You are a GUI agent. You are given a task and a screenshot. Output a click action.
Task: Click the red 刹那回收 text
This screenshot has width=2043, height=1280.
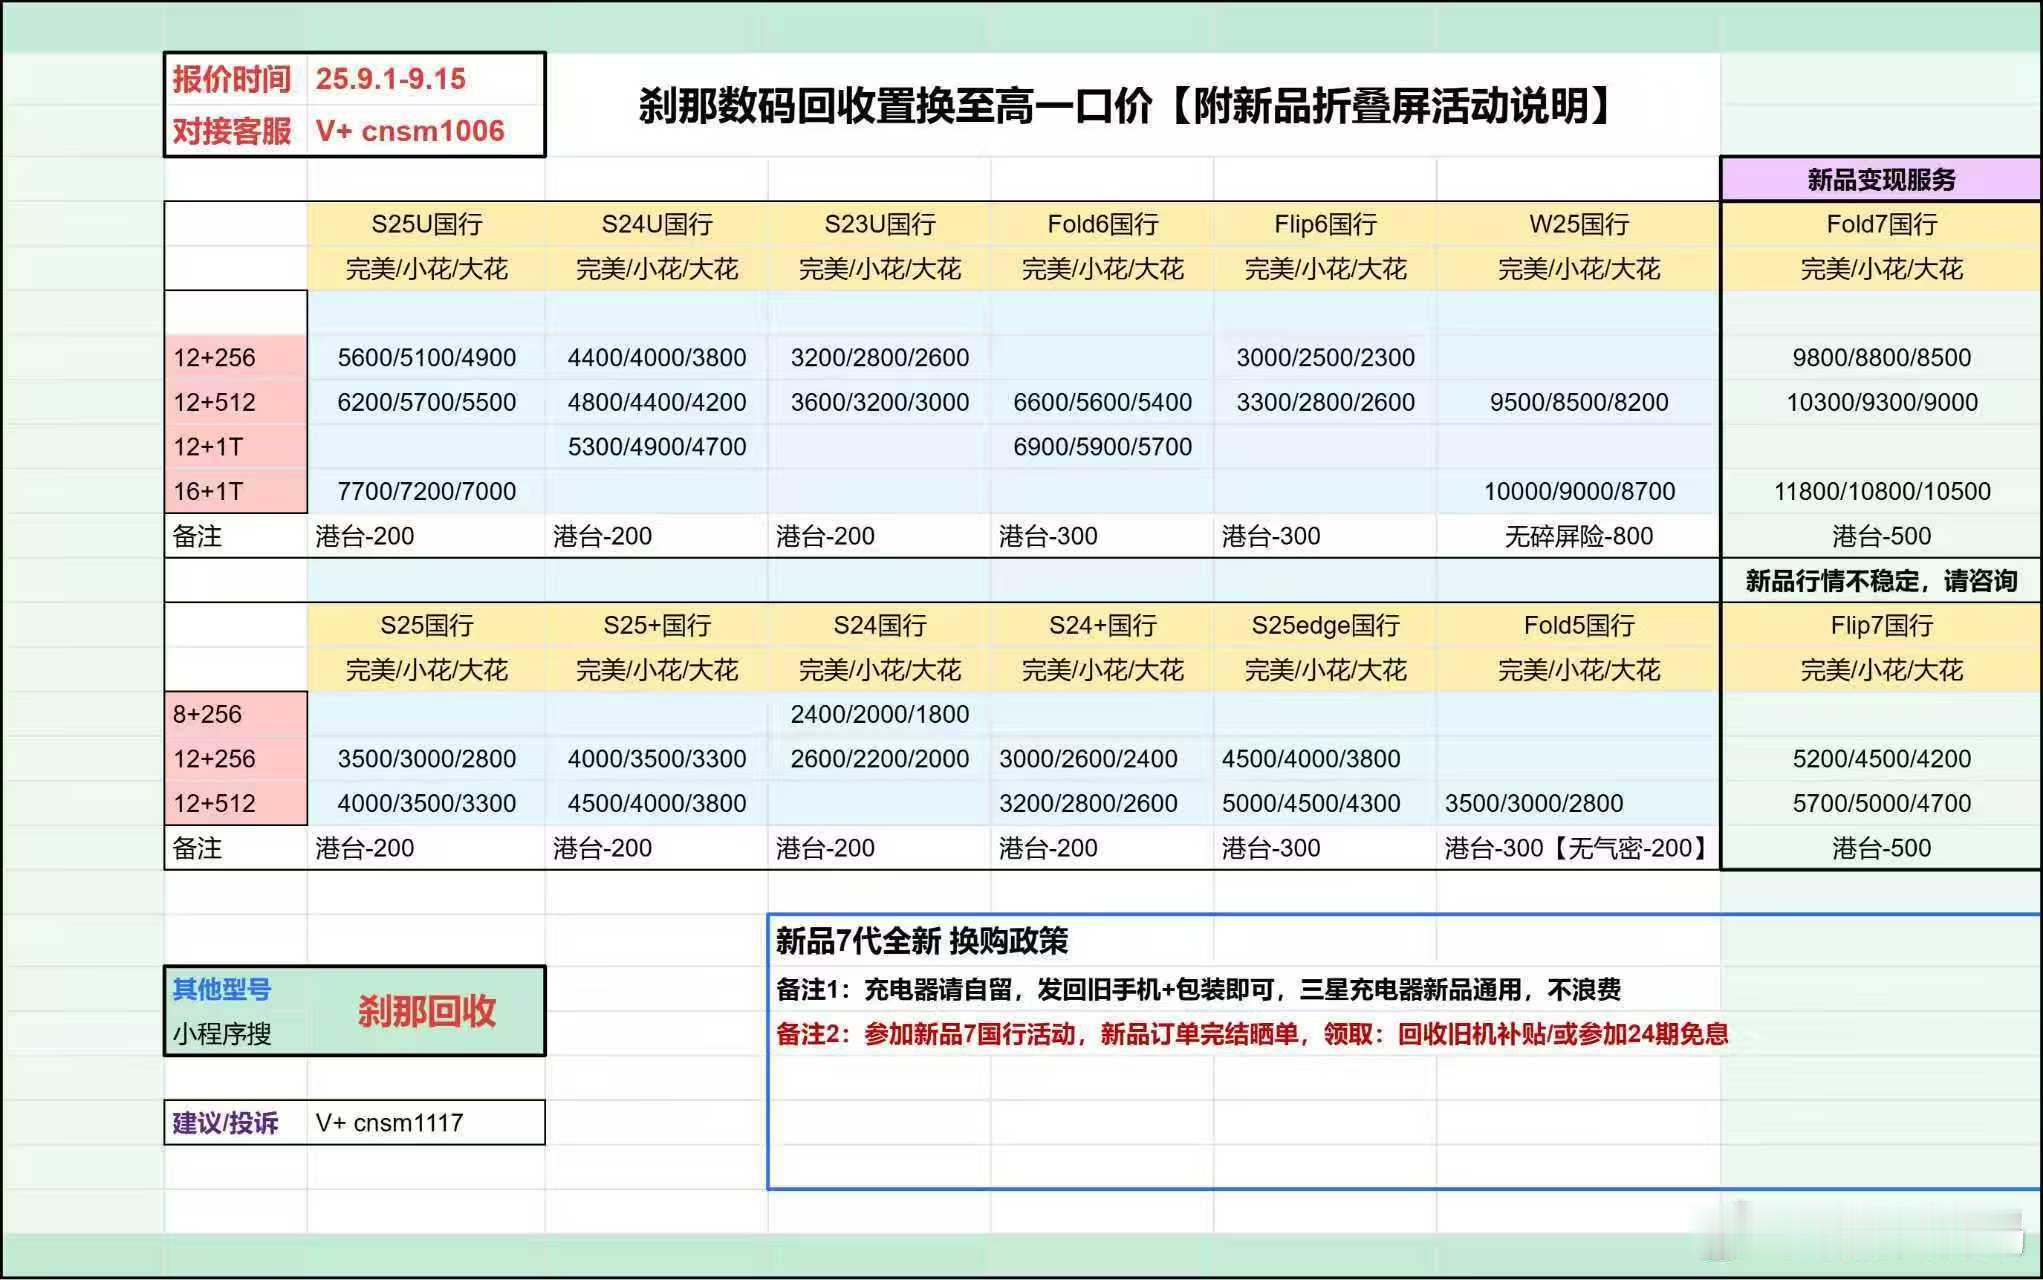pos(427,1011)
